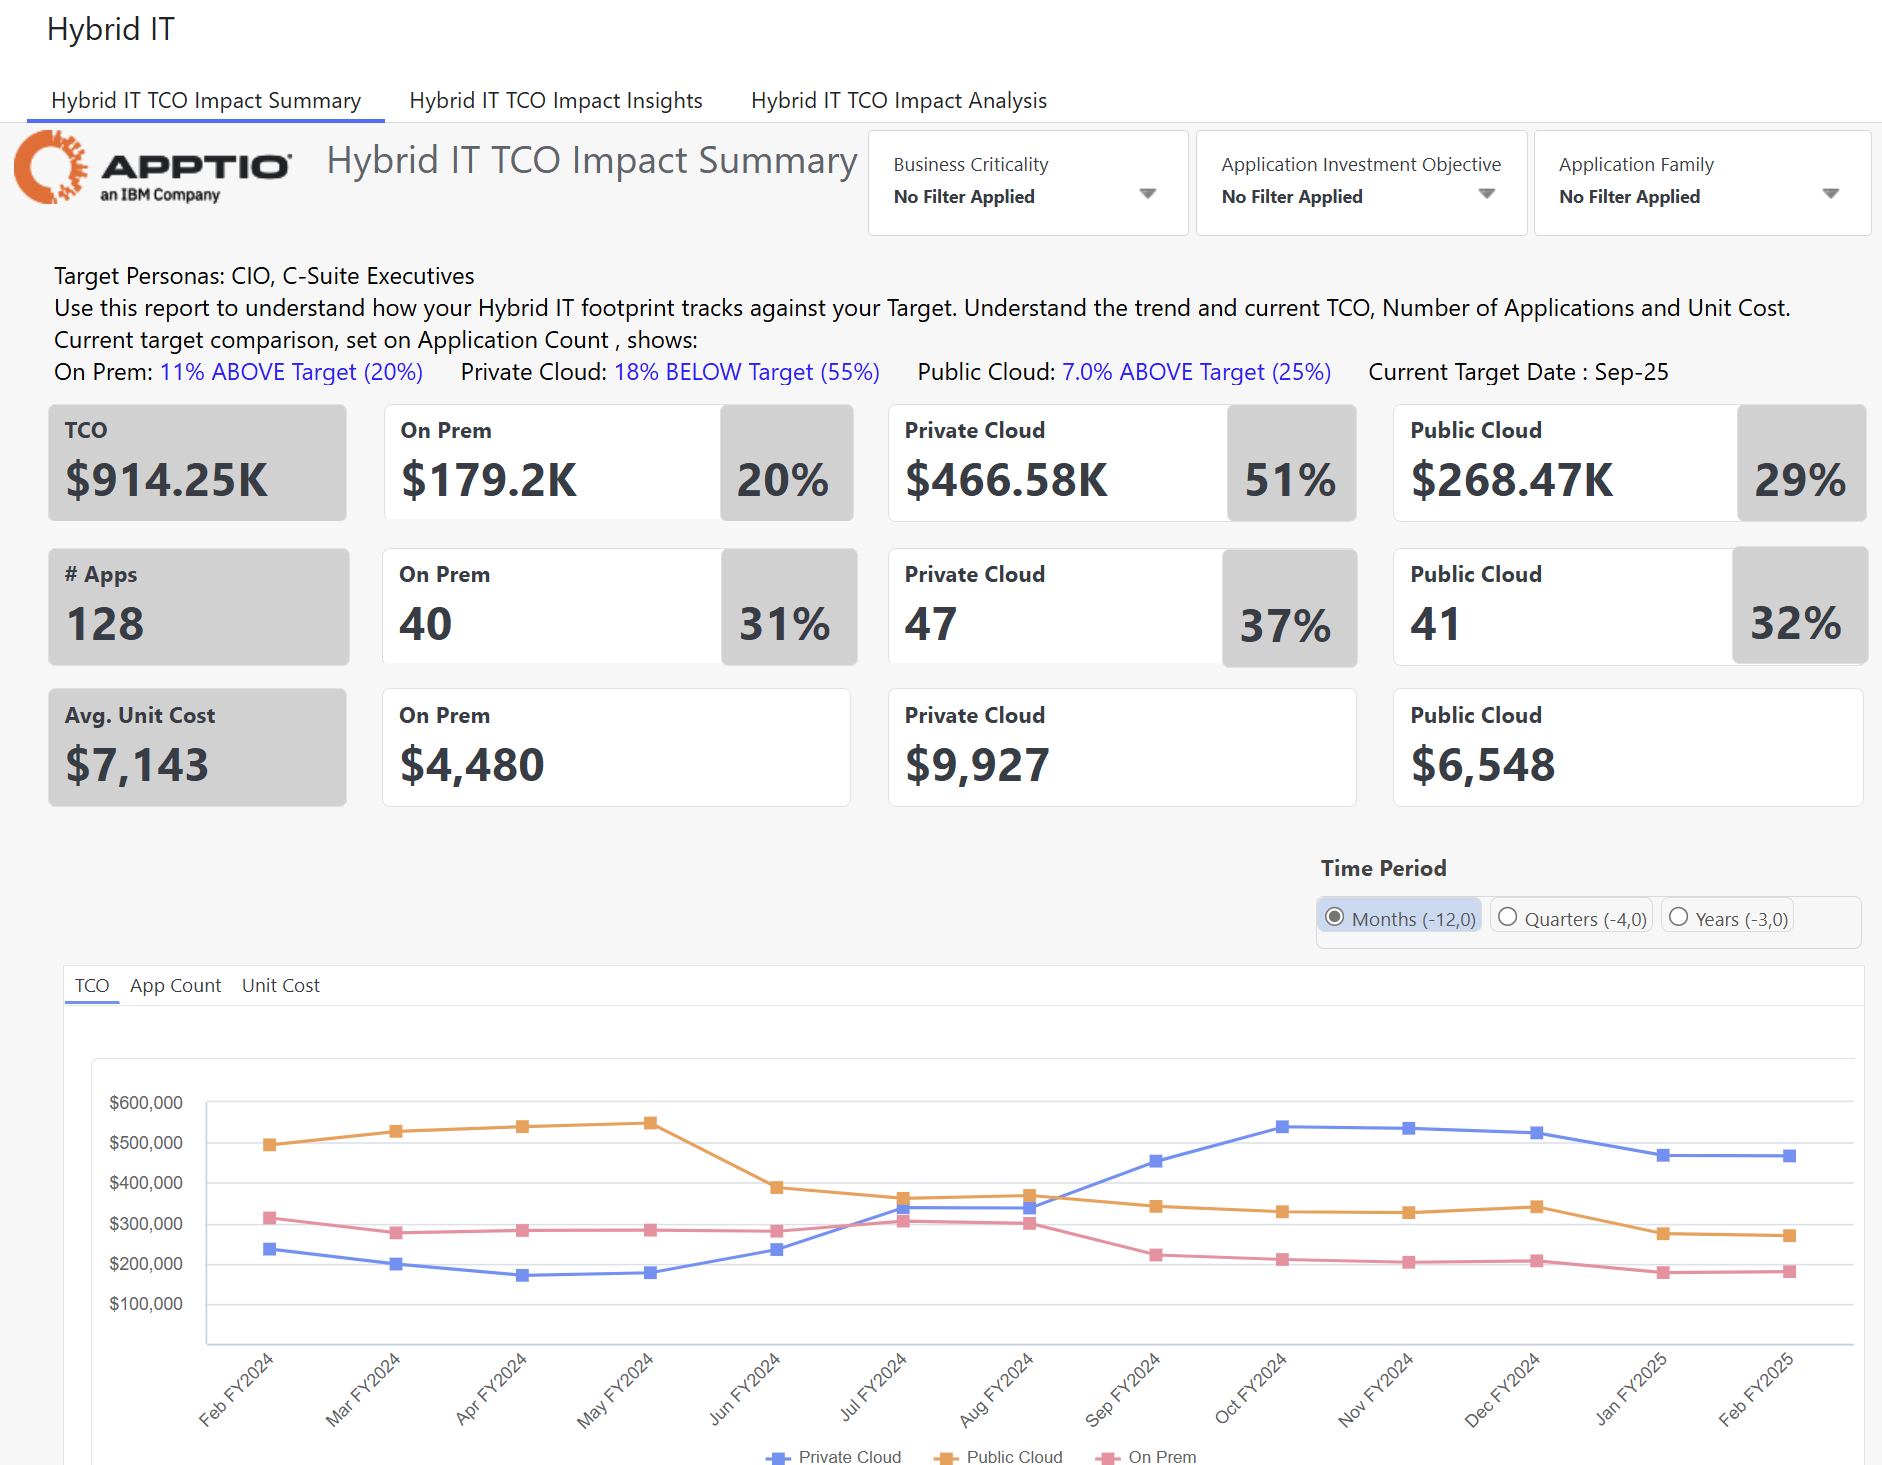This screenshot has width=1882, height=1465.
Task: Select the Years (-3,0) radio option
Action: point(1679,918)
